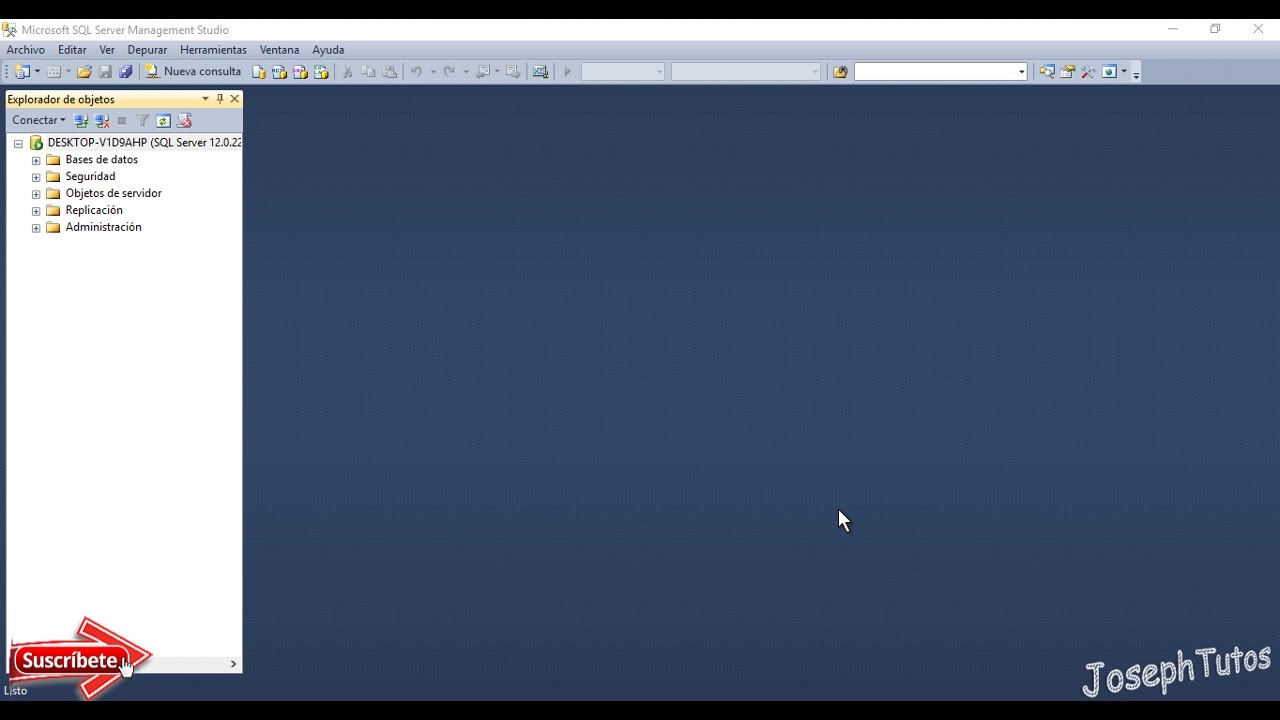Click the Cut scissors icon
The height and width of the screenshot is (720, 1280).
coord(348,72)
